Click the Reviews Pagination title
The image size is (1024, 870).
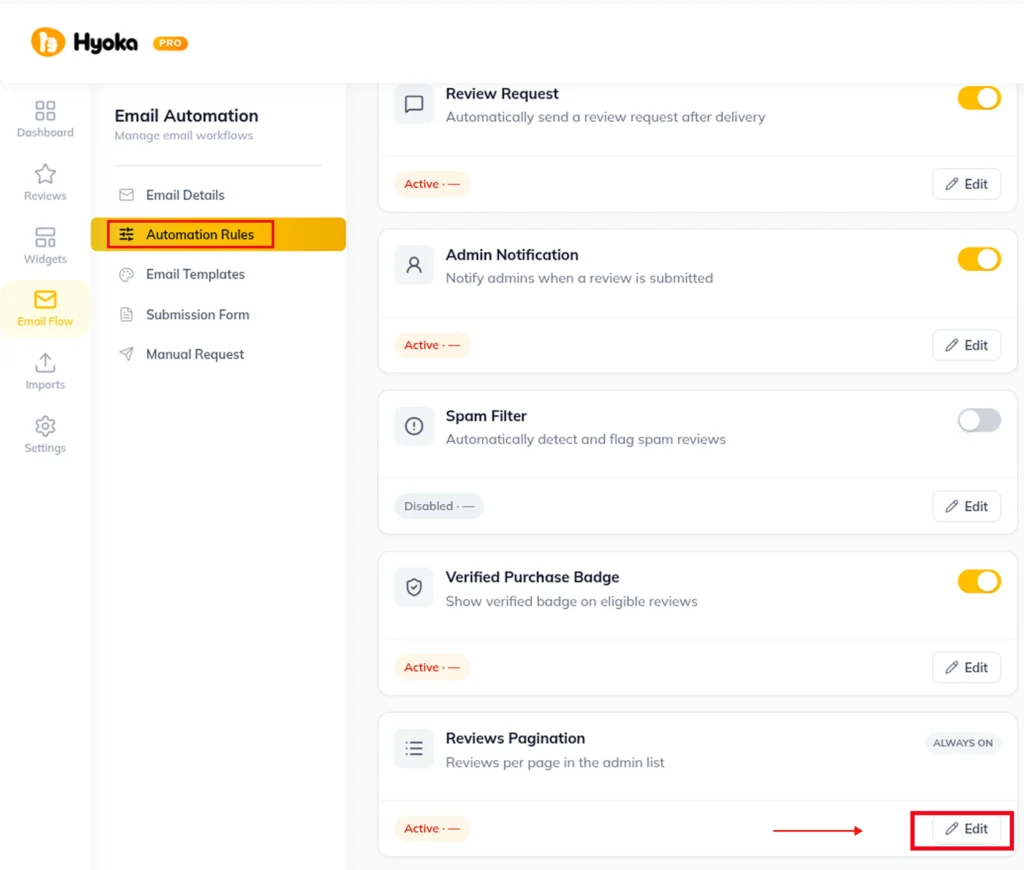coord(515,738)
